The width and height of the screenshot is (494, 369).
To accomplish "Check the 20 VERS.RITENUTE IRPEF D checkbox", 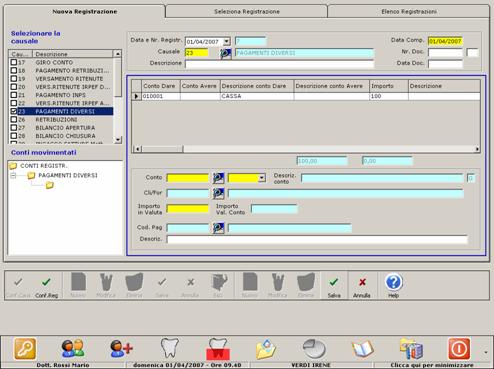I will pyautogui.click(x=14, y=87).
